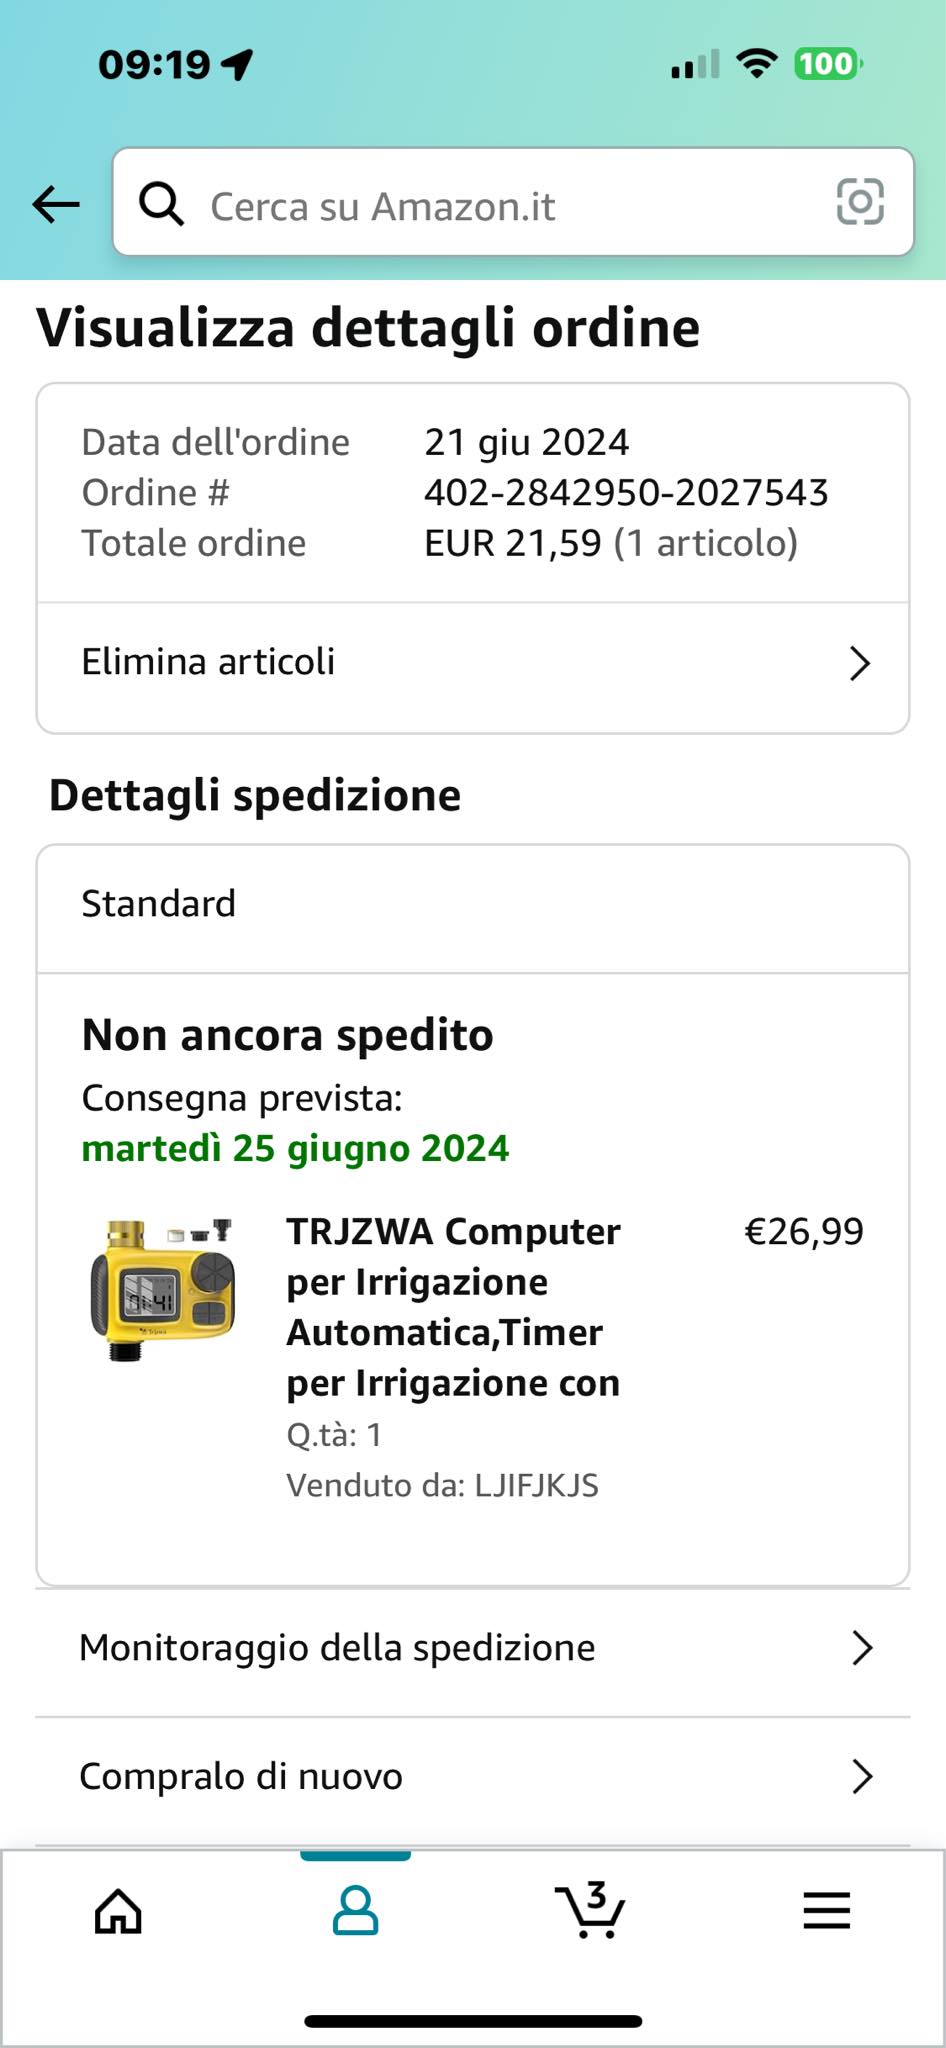Open the account profile icon
Viewport: 946px width, 2048px height.
pyautogui.click(x=355, y=1911)
